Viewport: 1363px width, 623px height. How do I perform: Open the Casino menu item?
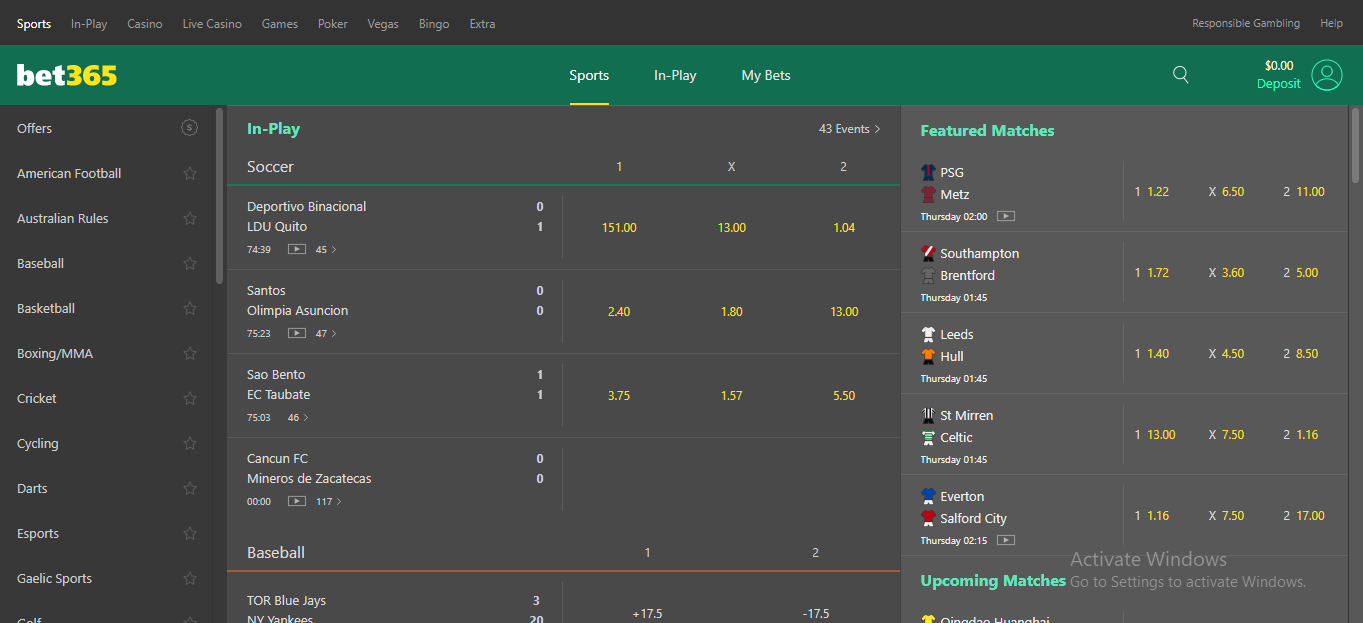[144, 23]
